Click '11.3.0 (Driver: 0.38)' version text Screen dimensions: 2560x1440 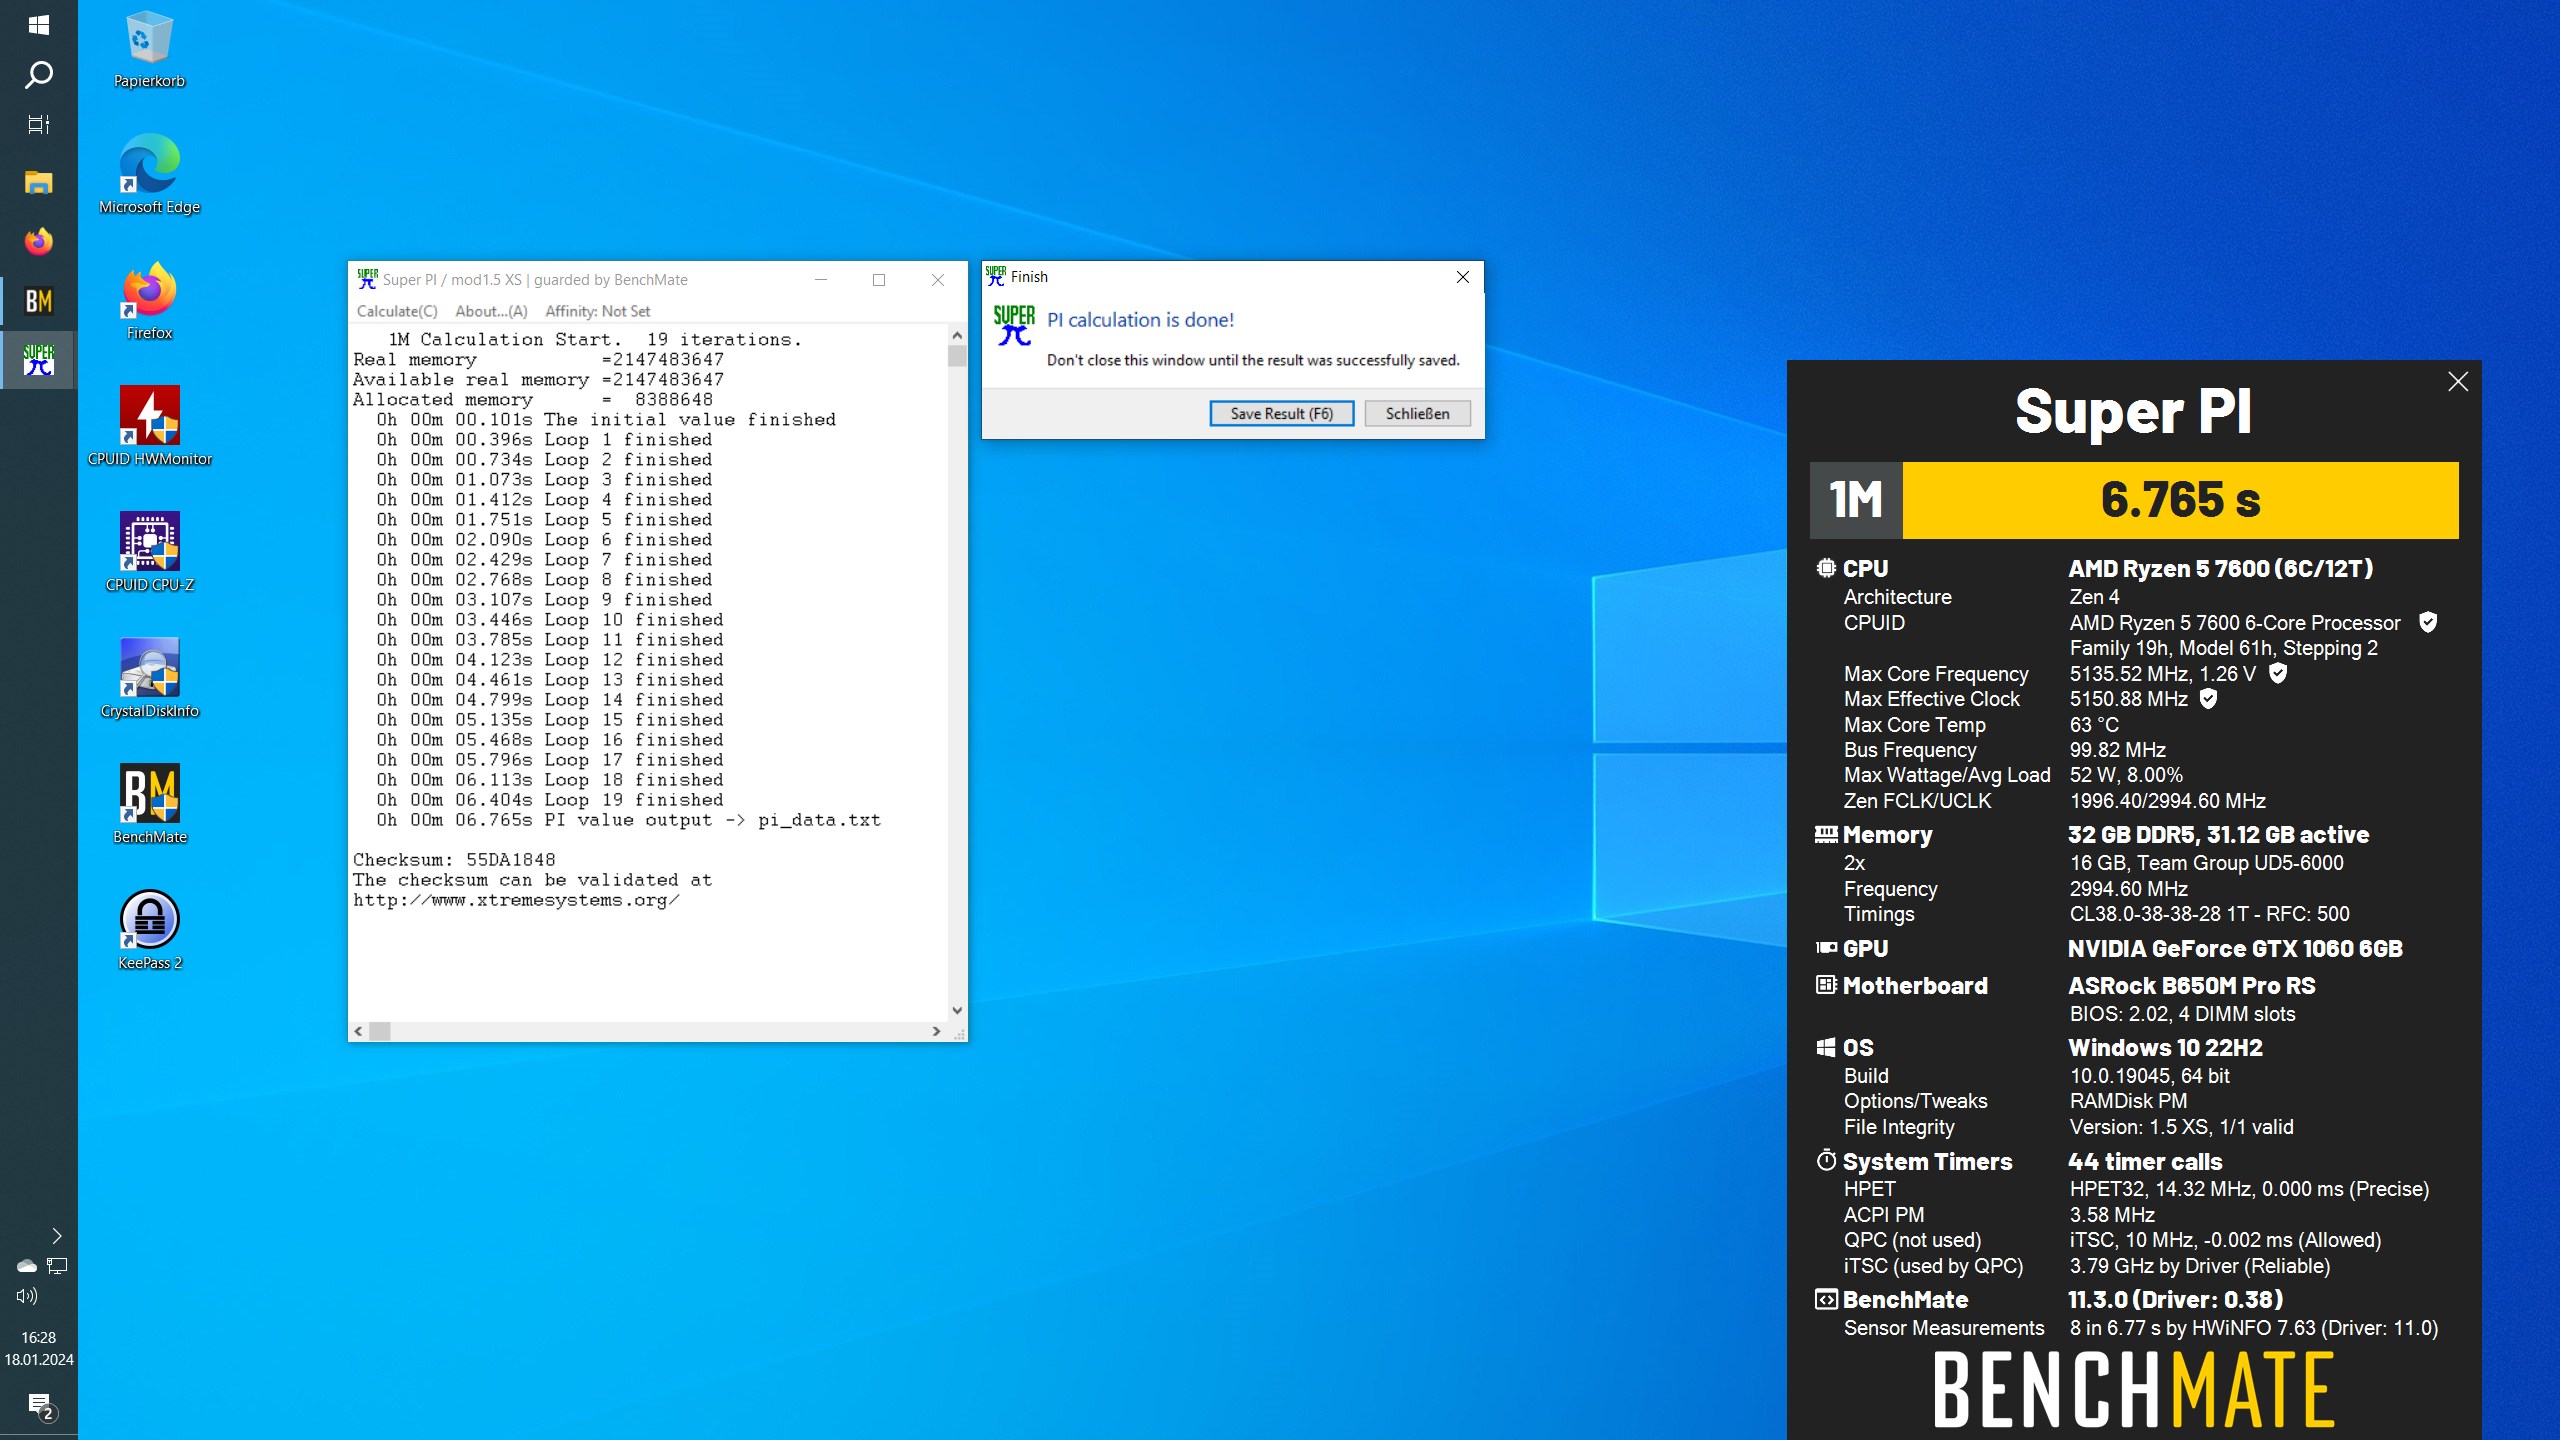pos(2175,1299)
